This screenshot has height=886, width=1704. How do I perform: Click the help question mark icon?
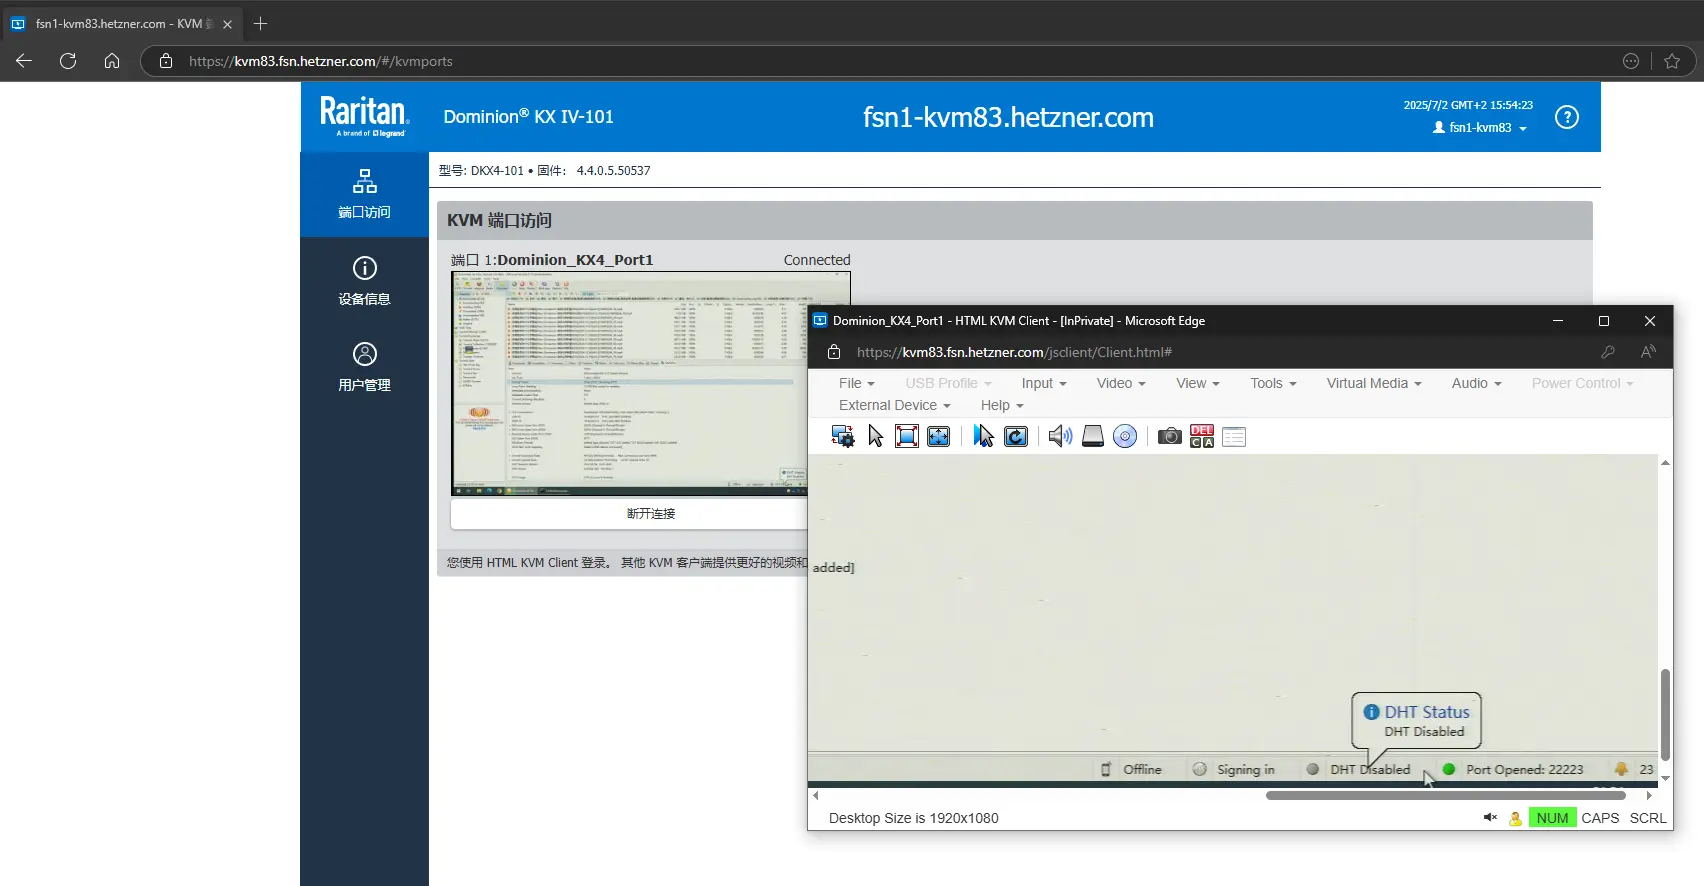[x=1567, y=117]
